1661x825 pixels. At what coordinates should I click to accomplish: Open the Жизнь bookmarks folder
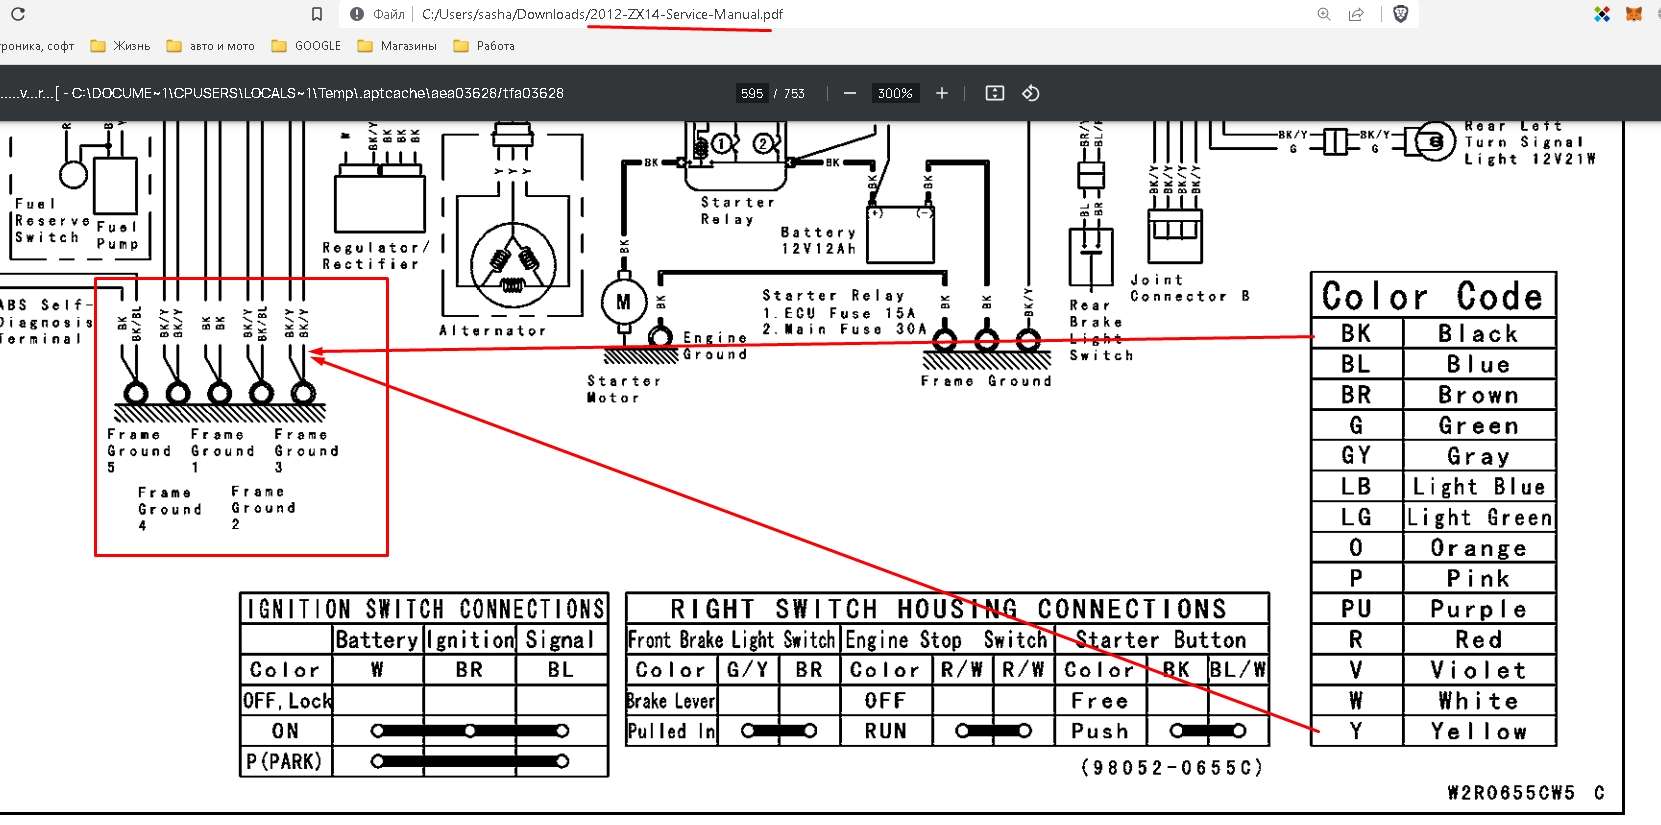(120, 46)
